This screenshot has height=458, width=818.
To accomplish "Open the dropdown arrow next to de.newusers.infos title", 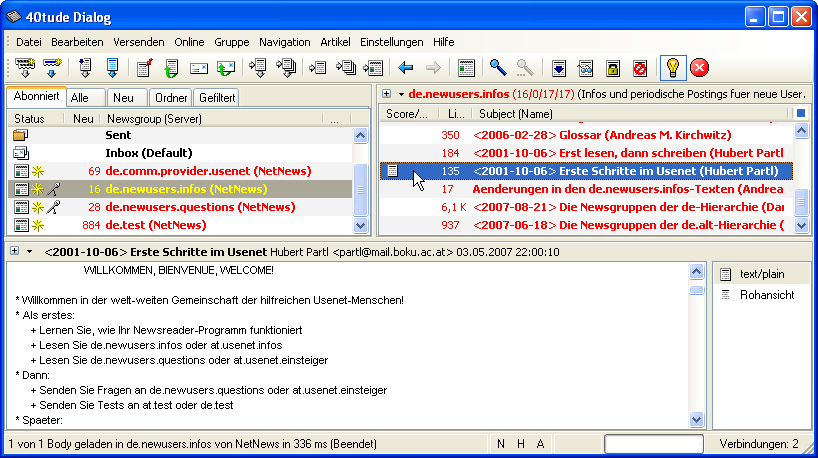I will (400, 94).
